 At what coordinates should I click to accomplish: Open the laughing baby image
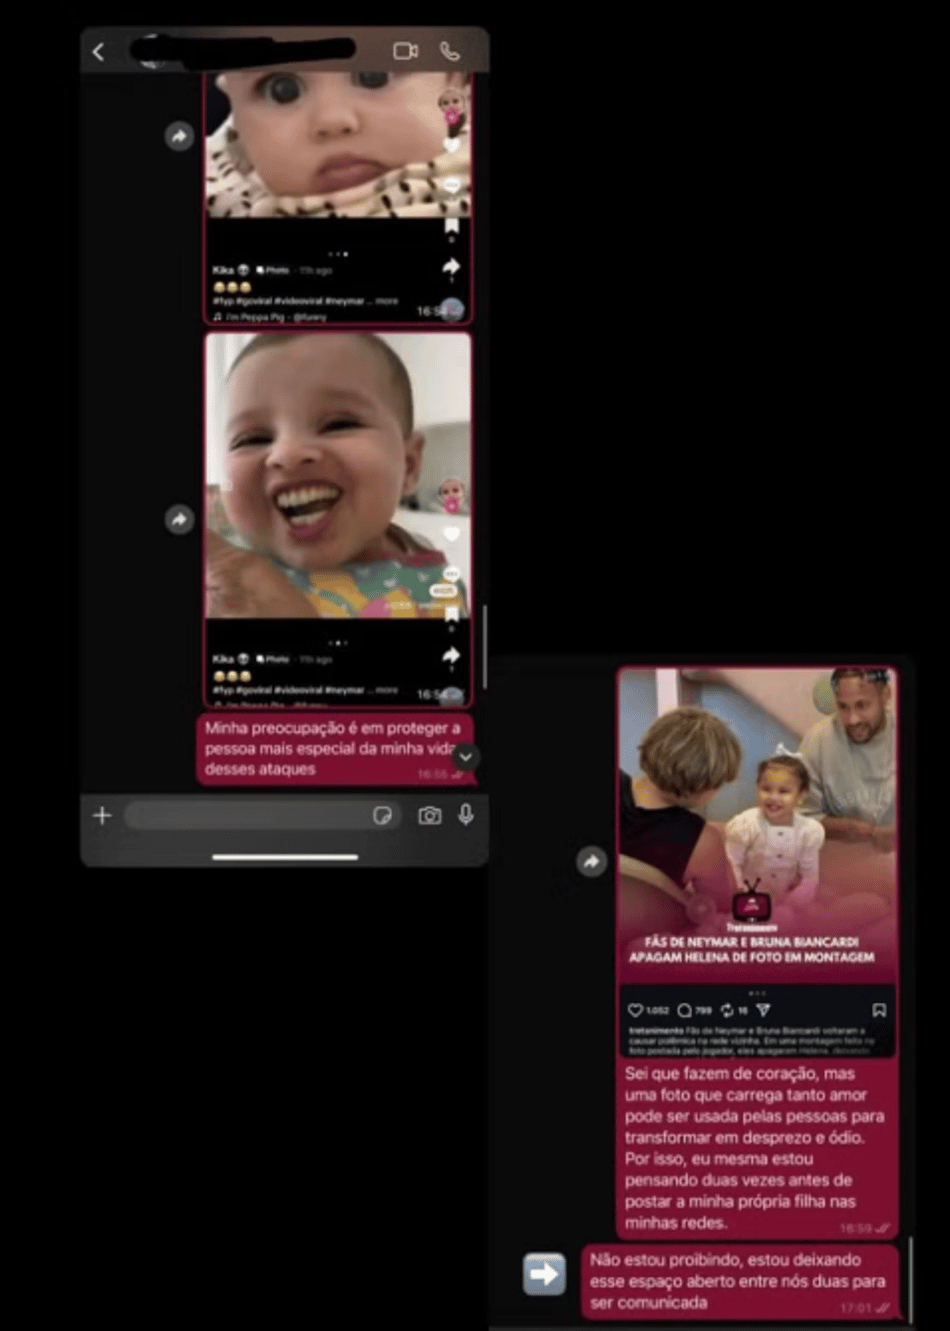click(x=338, y=519)
